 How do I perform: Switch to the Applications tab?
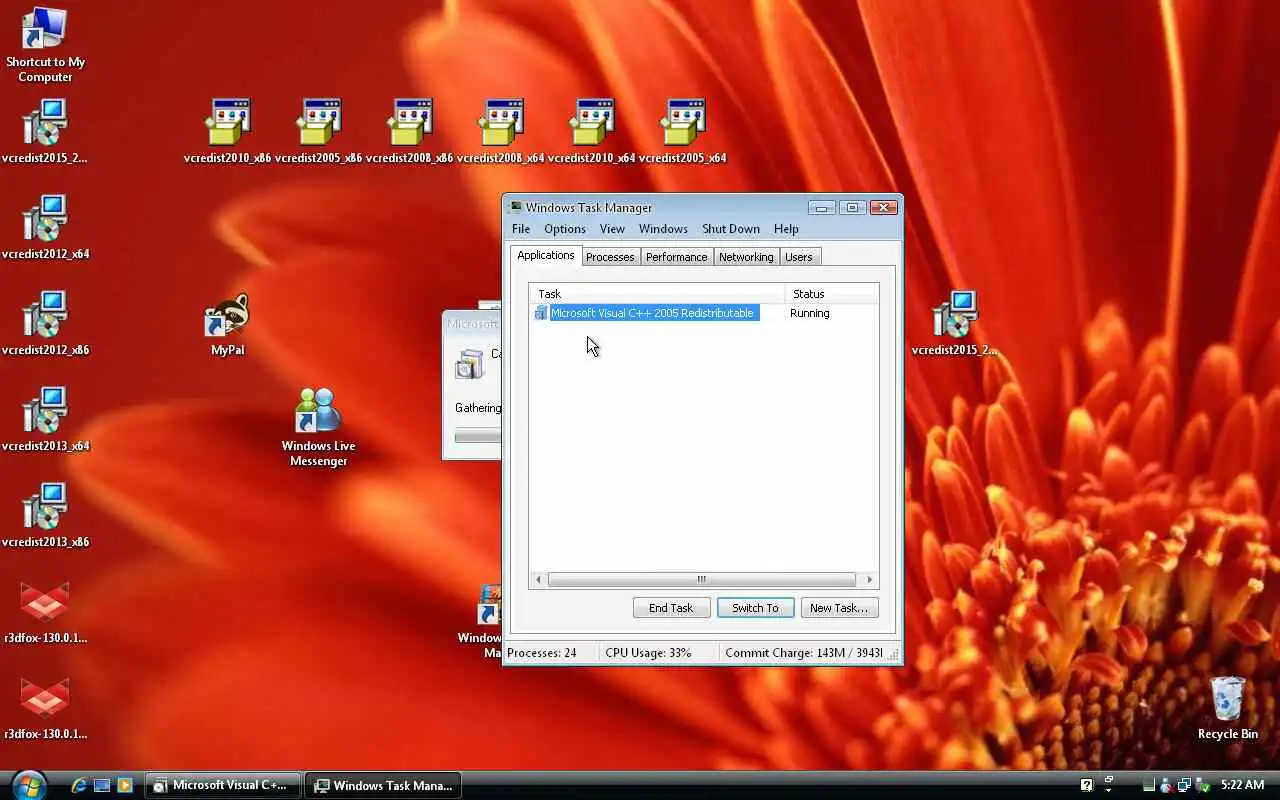(546, 256)
